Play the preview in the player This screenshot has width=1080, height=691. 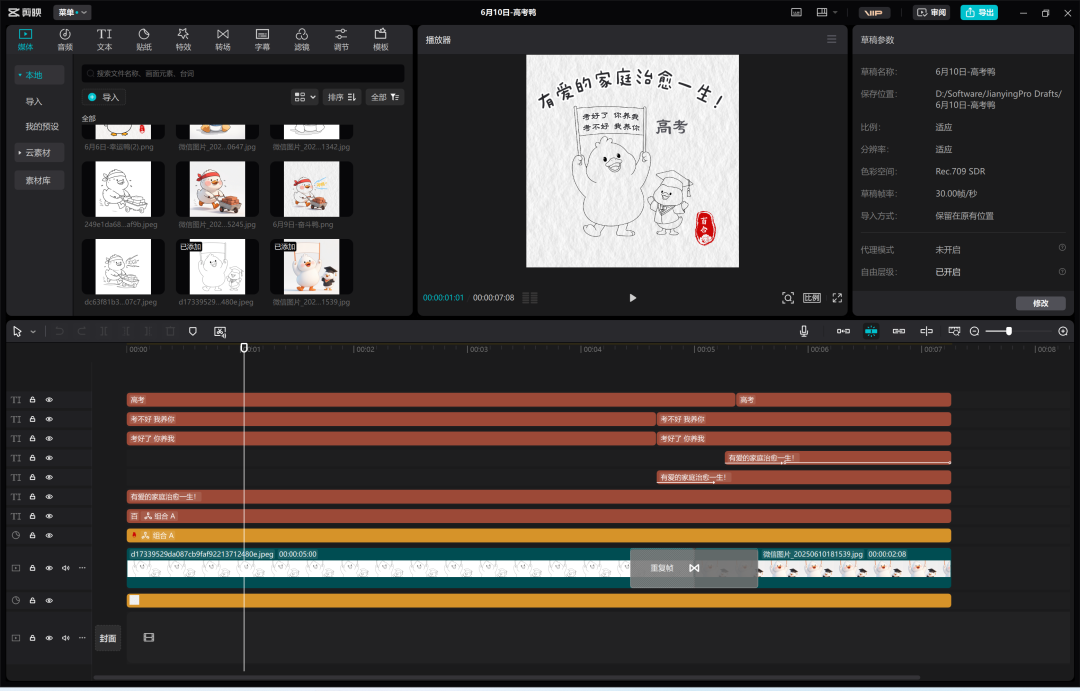(633, 298)
